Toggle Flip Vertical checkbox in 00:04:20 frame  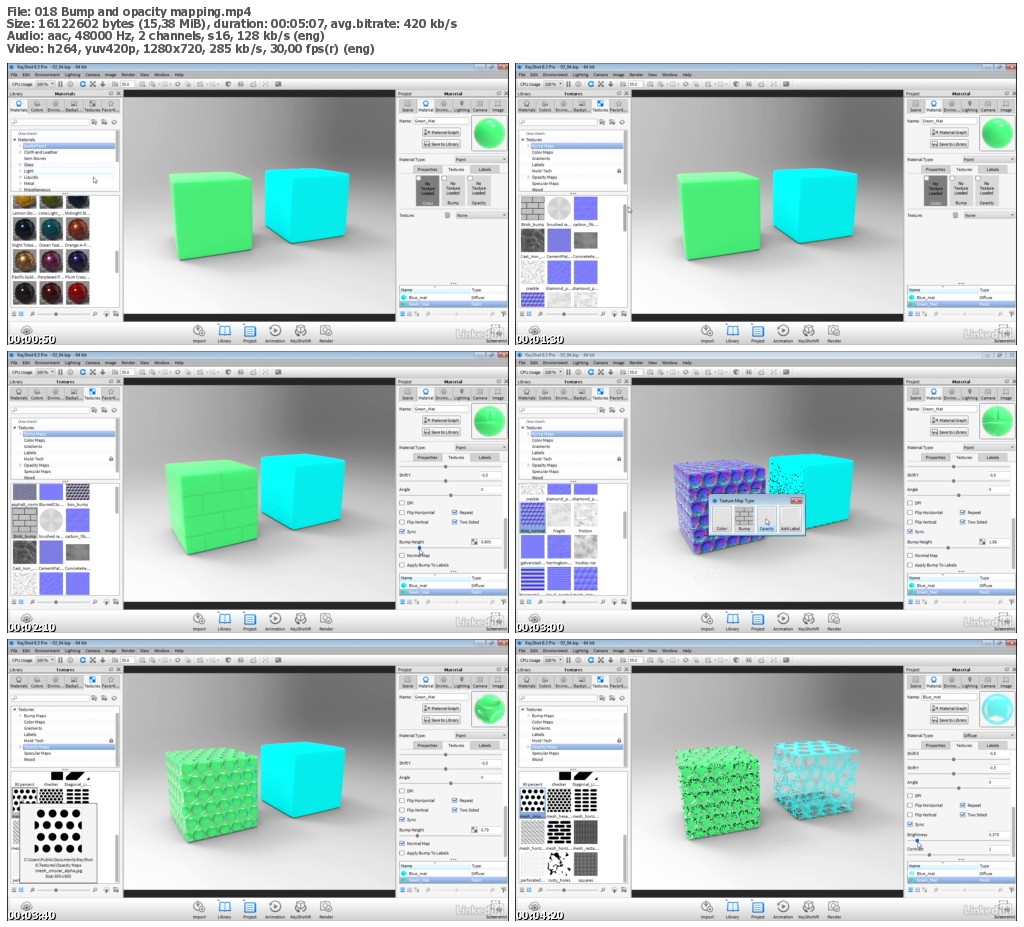910,815
